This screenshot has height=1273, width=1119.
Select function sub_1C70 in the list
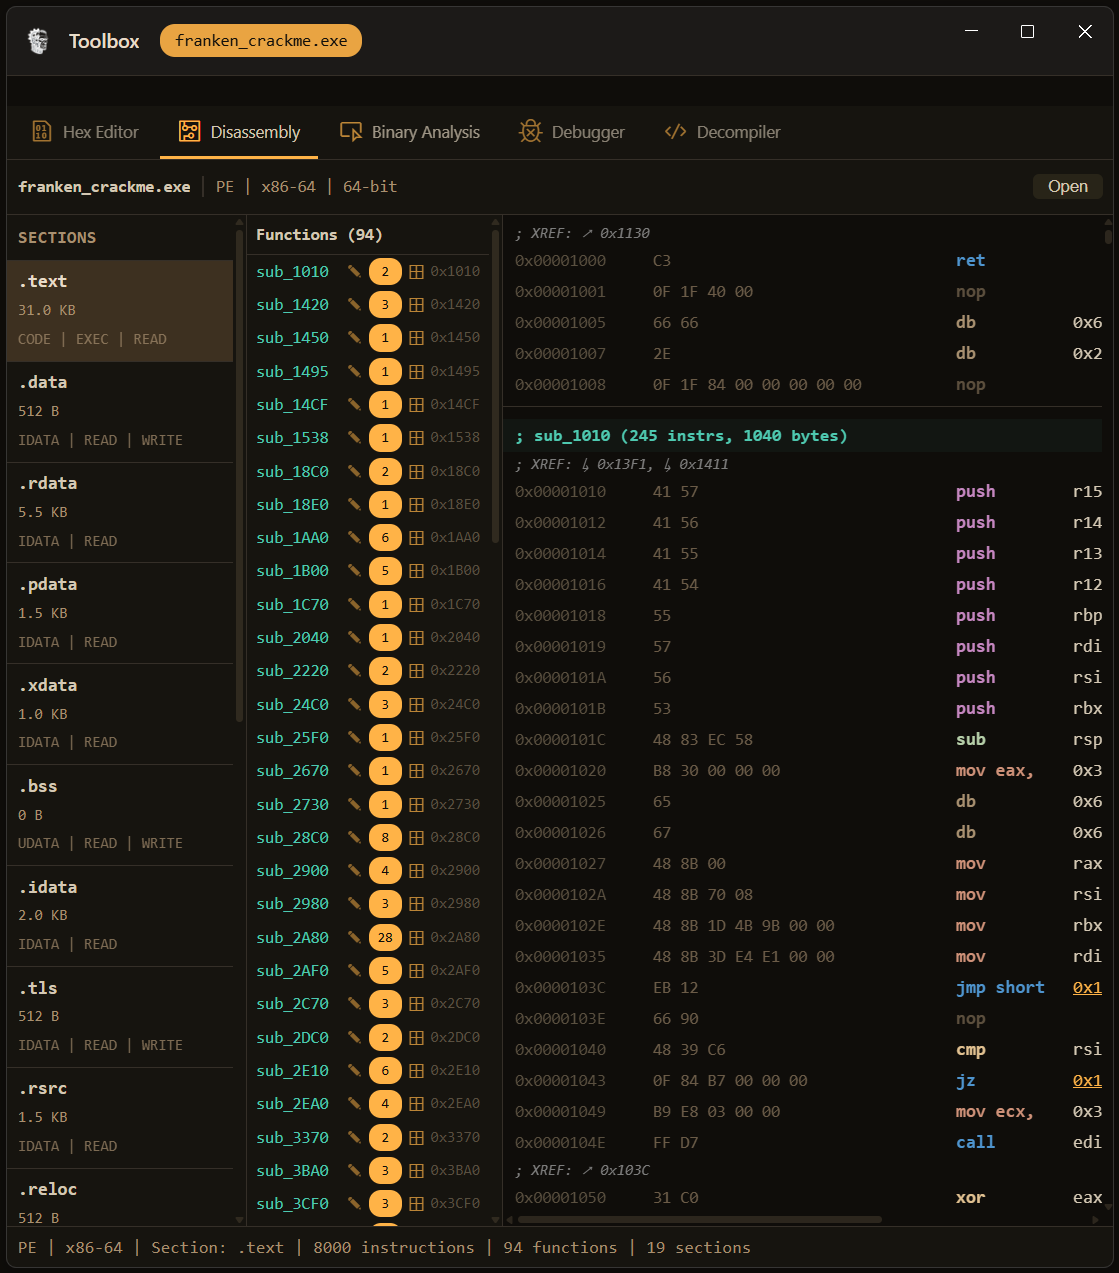[x=292, y=605]
